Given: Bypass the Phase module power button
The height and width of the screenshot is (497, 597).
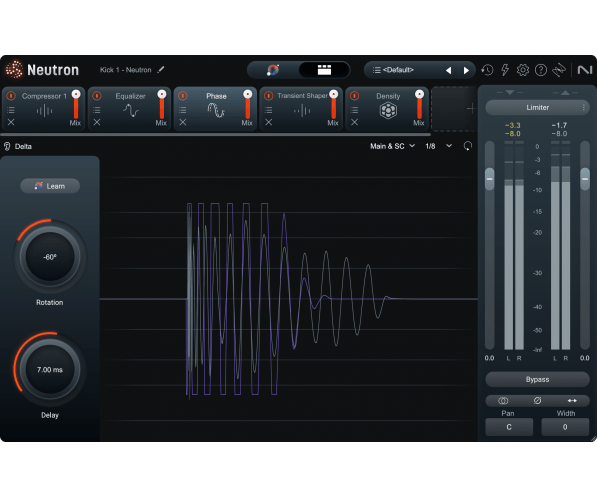Looking at the screenshot, I should (183, 96).
